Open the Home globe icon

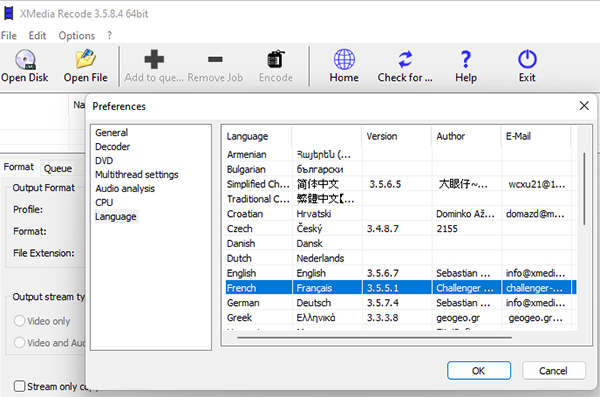(x=344, y=59)
